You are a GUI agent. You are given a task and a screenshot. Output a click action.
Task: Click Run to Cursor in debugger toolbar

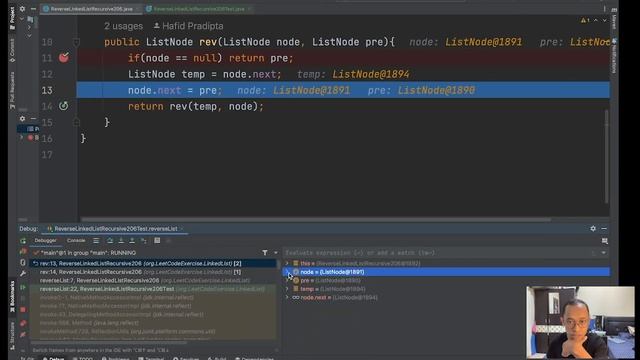tap(144, 241)
